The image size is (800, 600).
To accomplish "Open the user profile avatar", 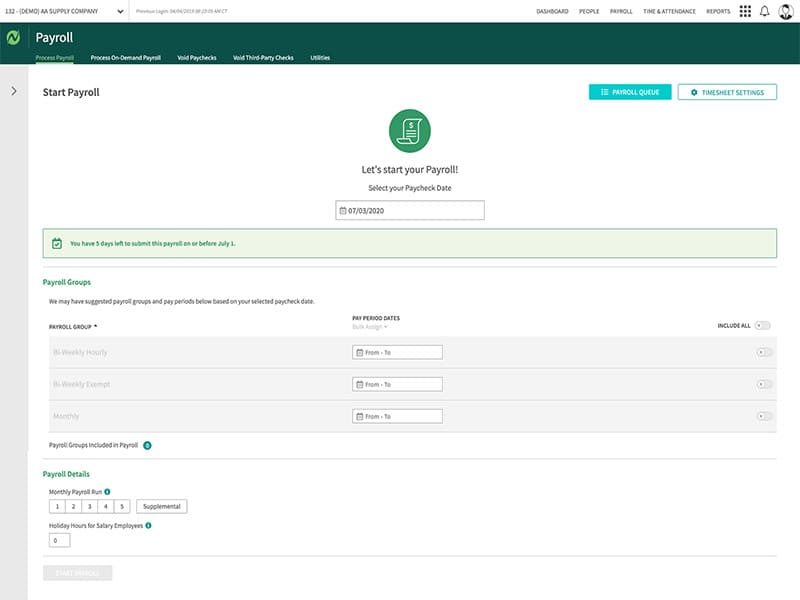I will tap(786, 11).
